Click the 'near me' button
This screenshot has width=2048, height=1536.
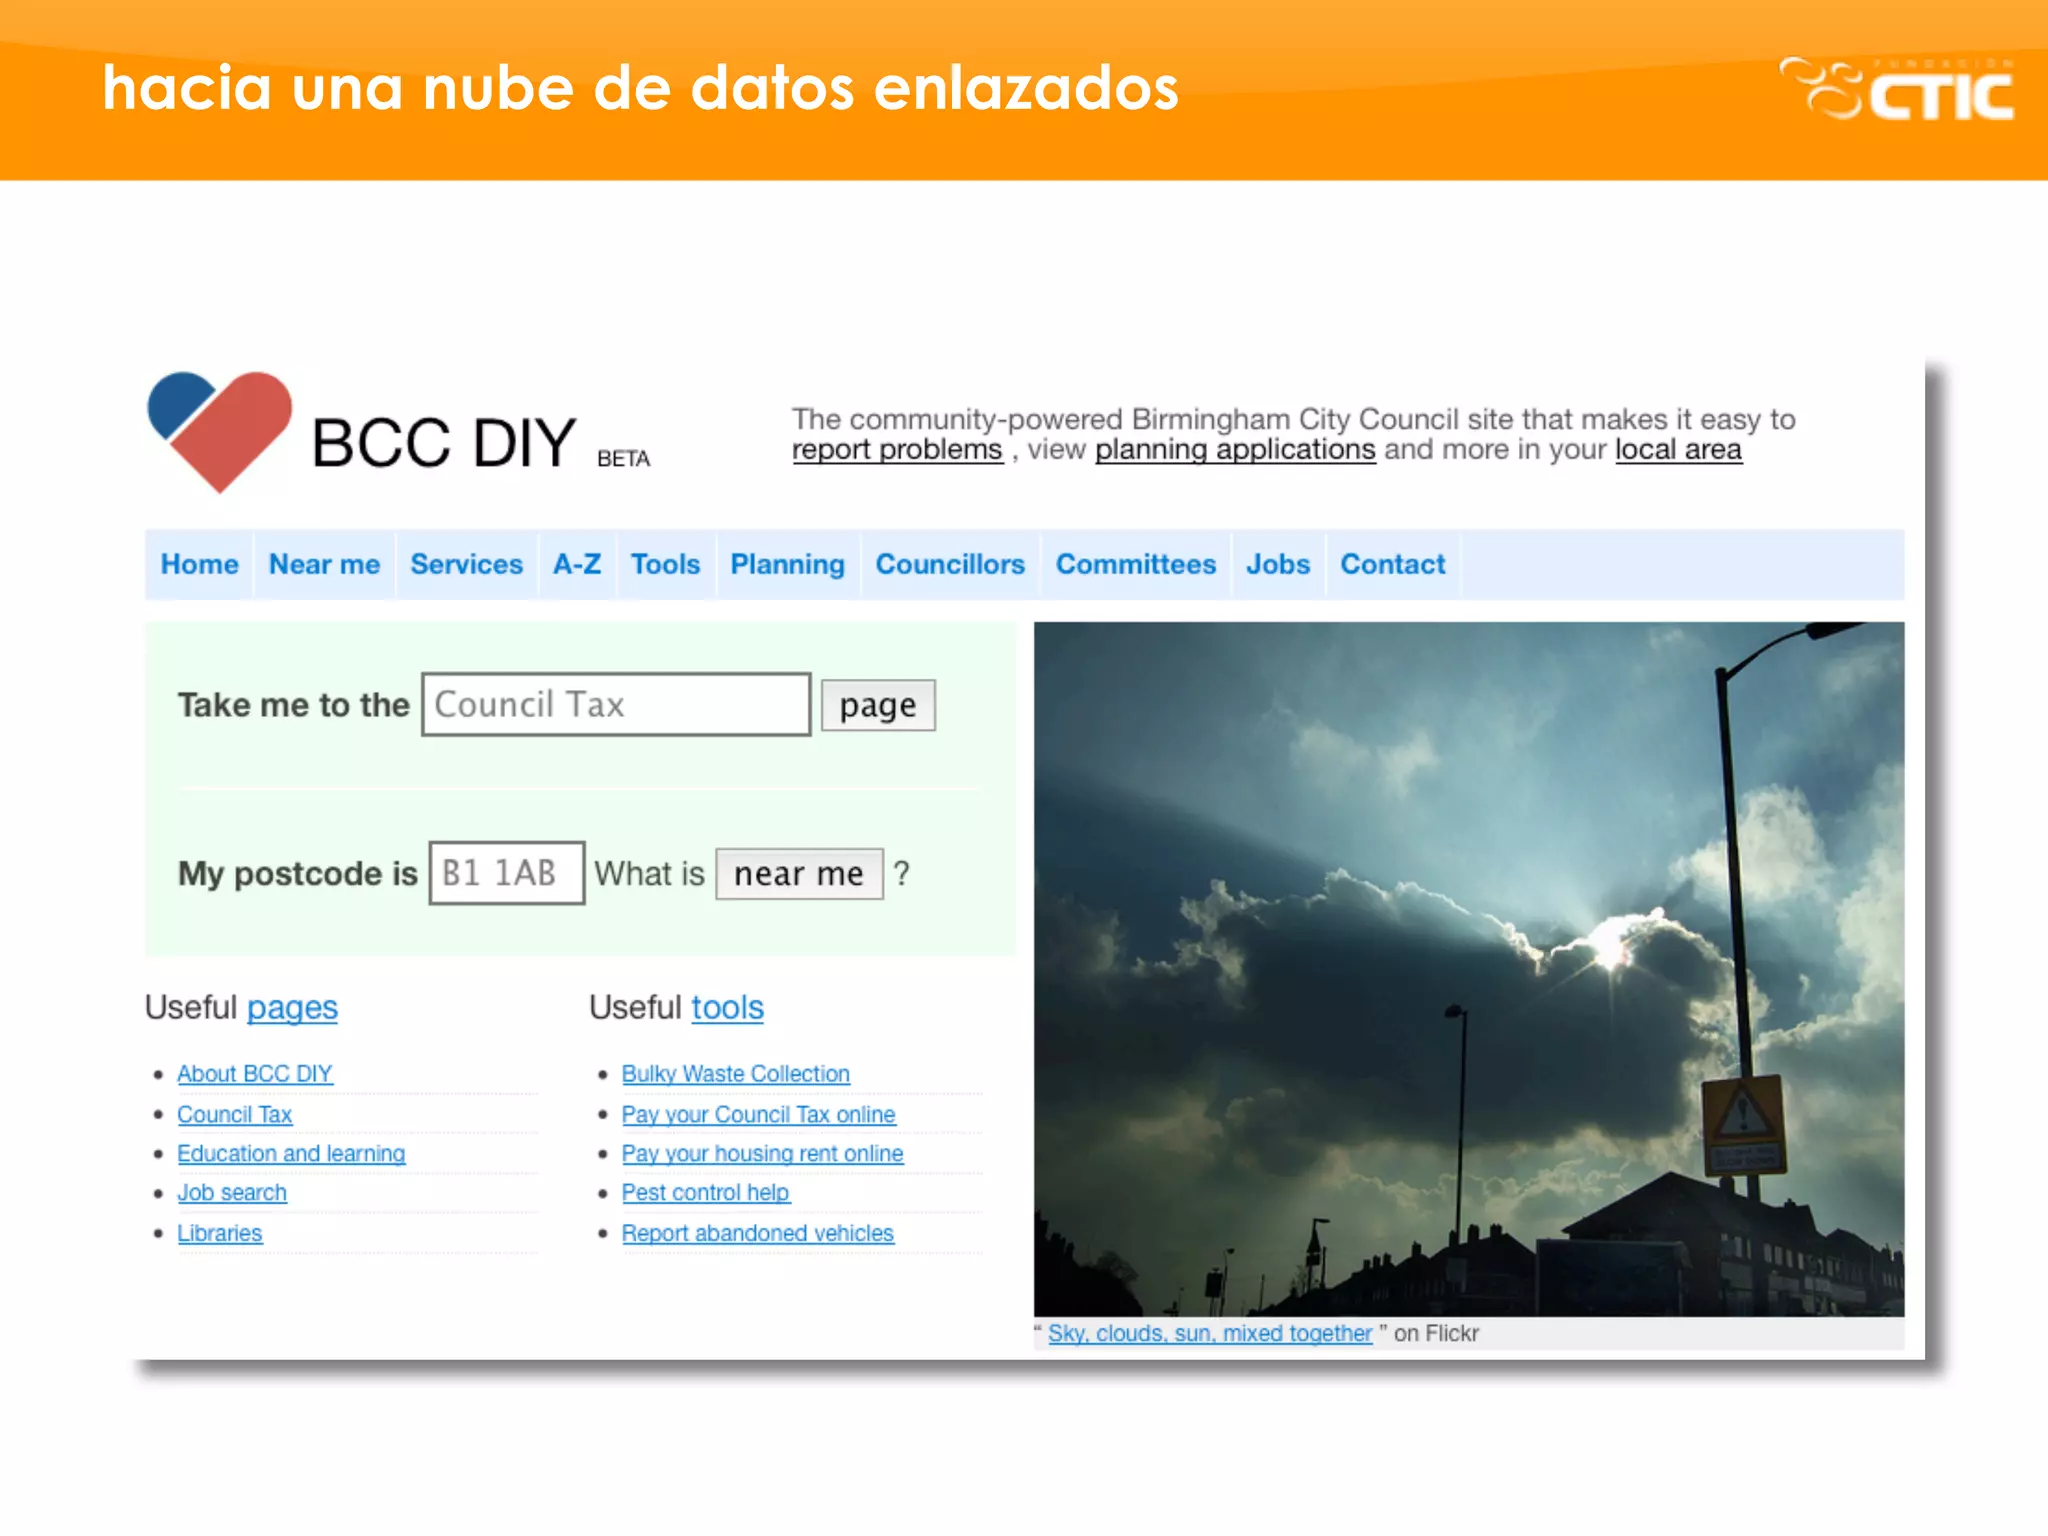click(799, 873)
